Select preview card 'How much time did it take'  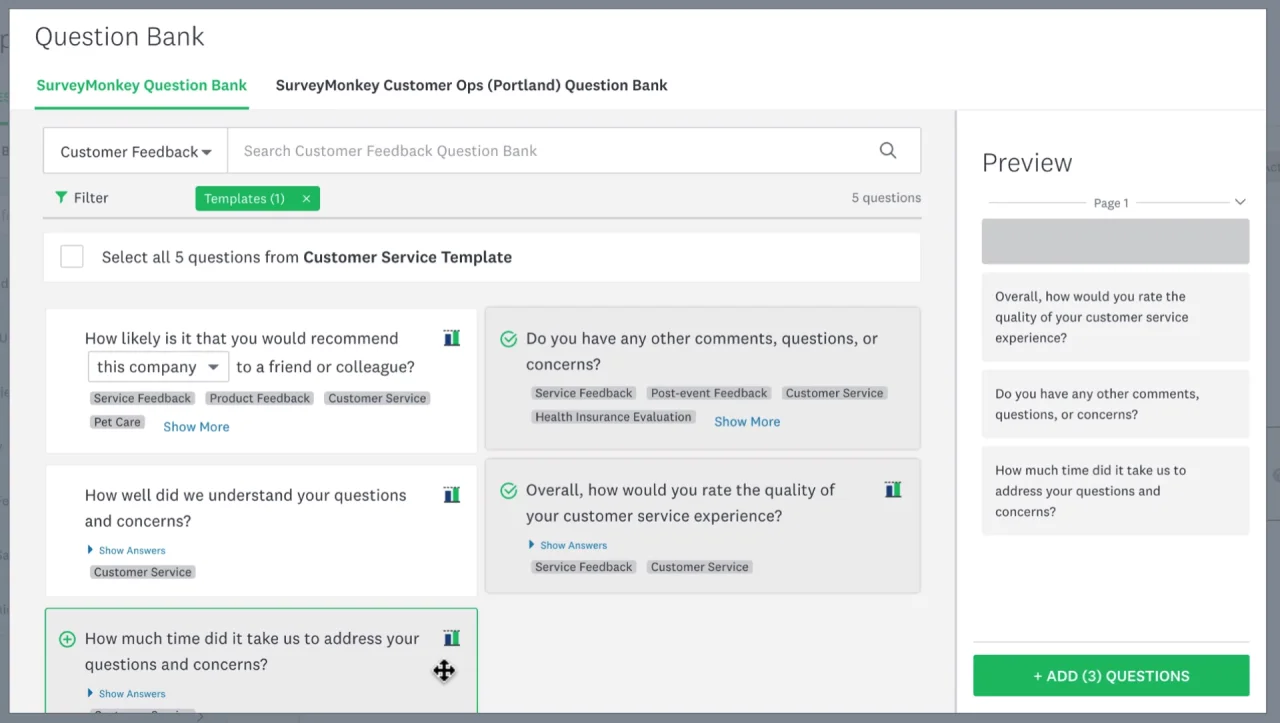1115,491
